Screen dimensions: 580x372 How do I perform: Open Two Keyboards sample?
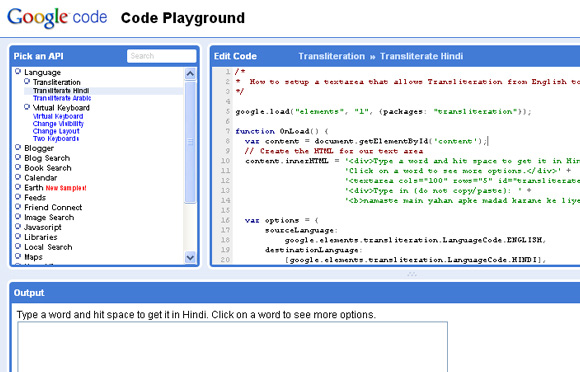pos(56,139)
